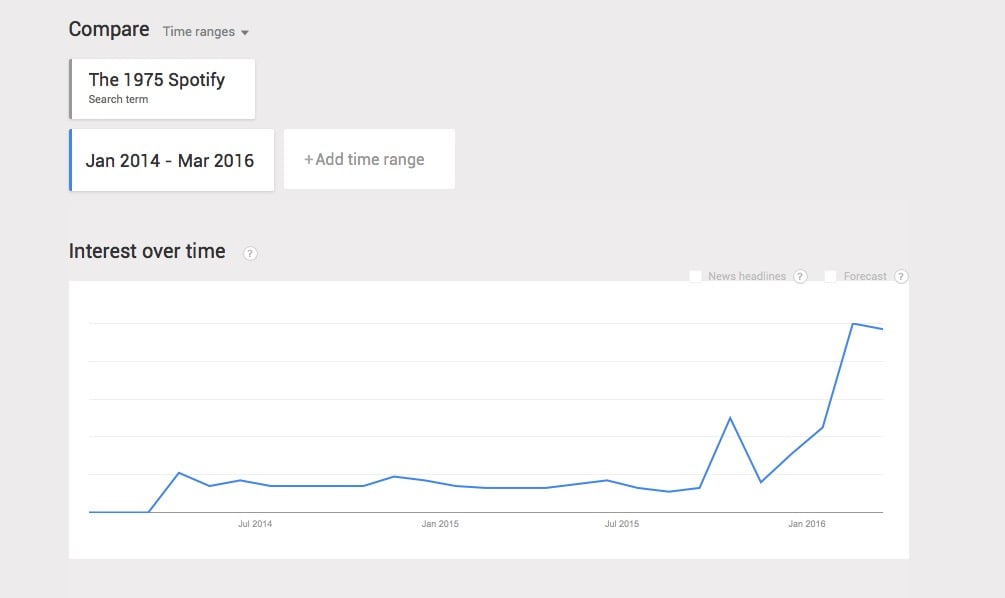Click the smaller late-2015 spike on chart

coord(730,418)
